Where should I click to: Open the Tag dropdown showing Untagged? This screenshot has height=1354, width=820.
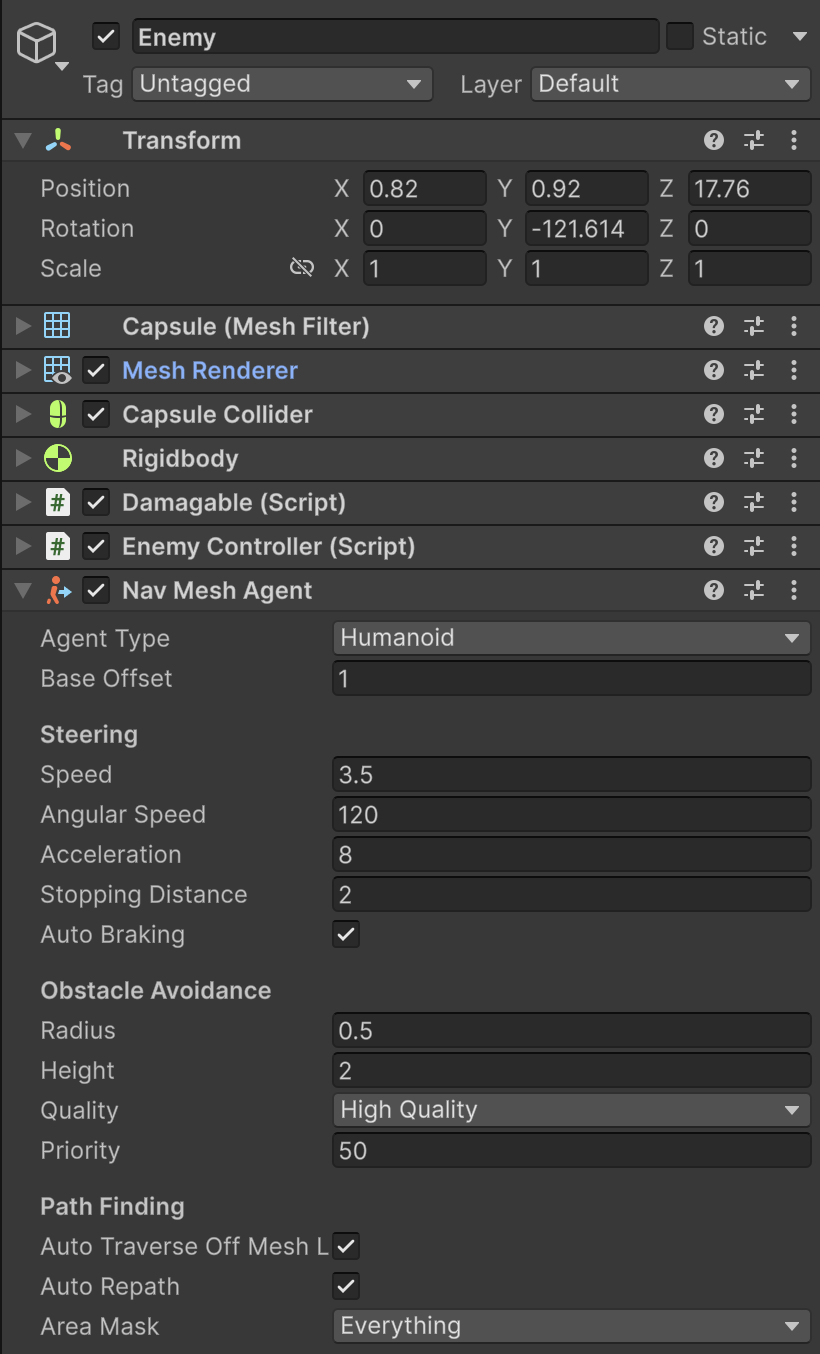[282, 84]
